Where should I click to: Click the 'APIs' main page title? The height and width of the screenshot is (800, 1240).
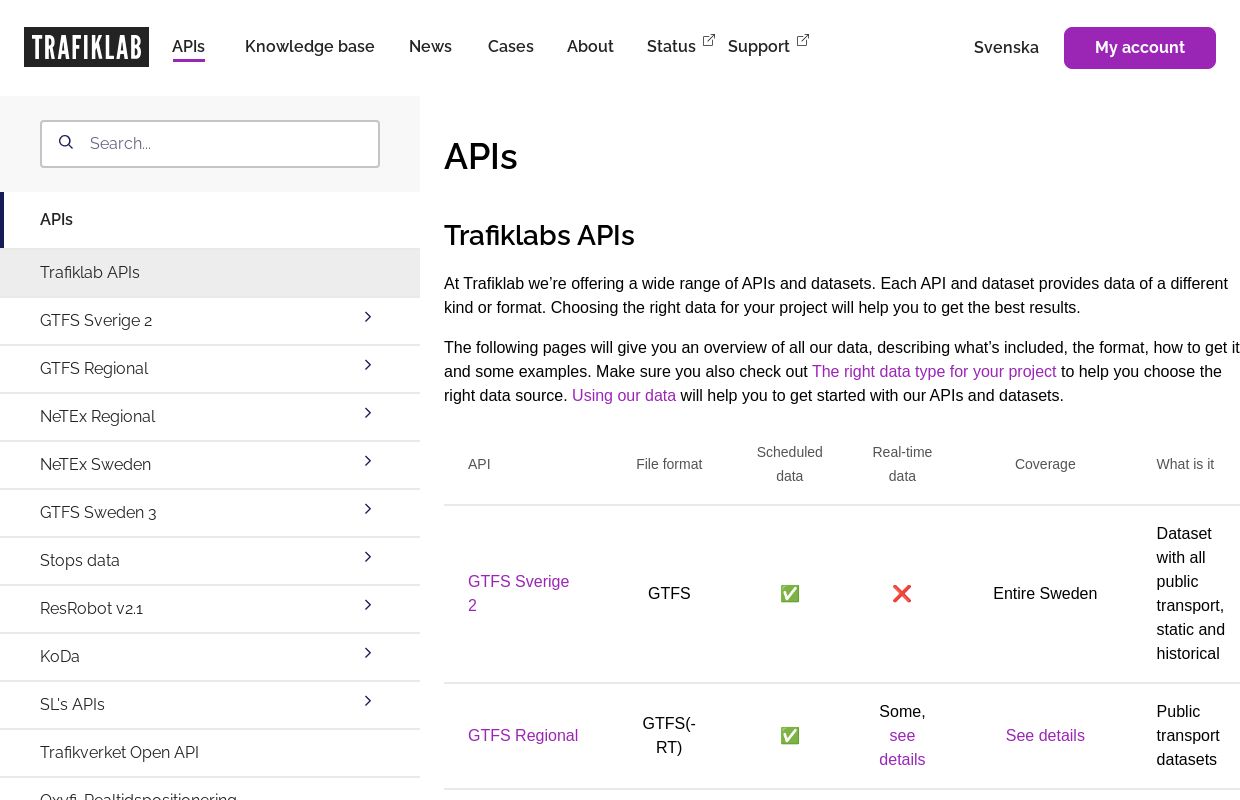[481, 157]
